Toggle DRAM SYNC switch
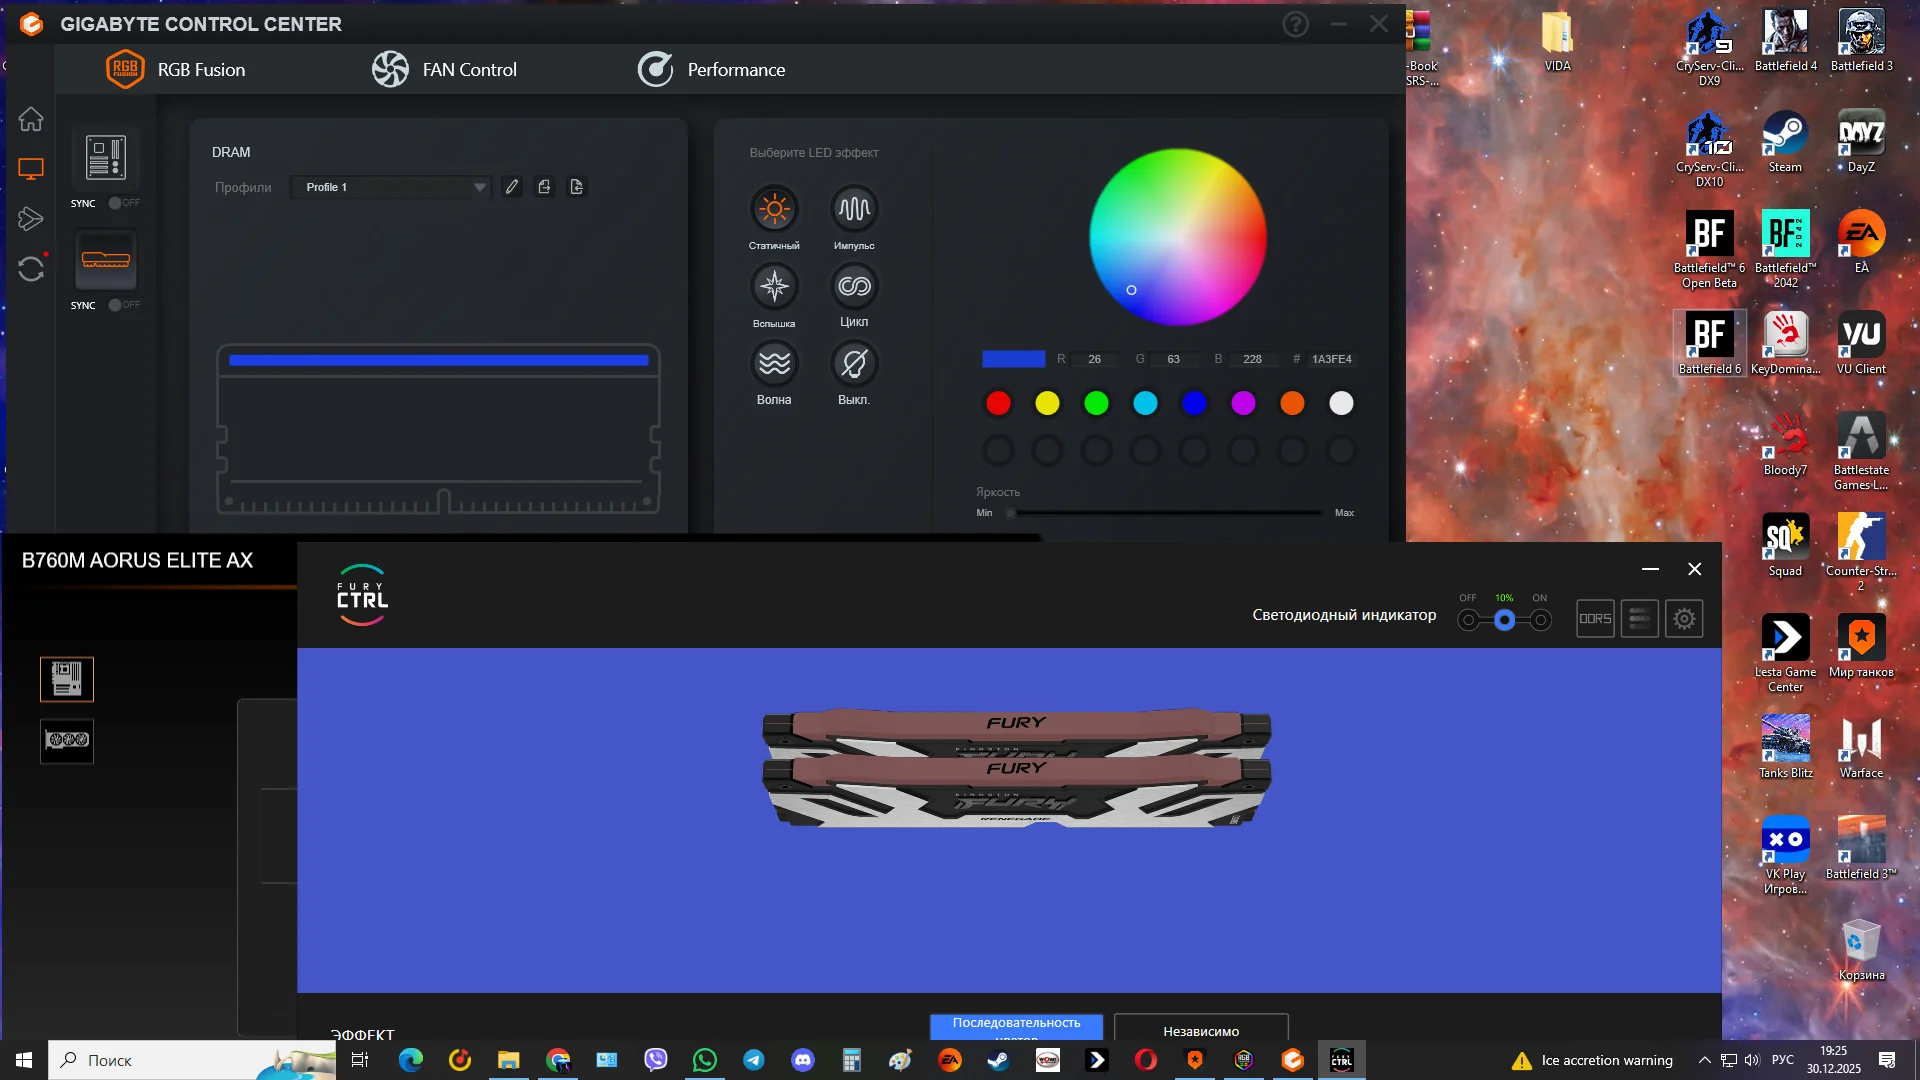Viewport: 1920px width, 1080px height. click(123, 305)
